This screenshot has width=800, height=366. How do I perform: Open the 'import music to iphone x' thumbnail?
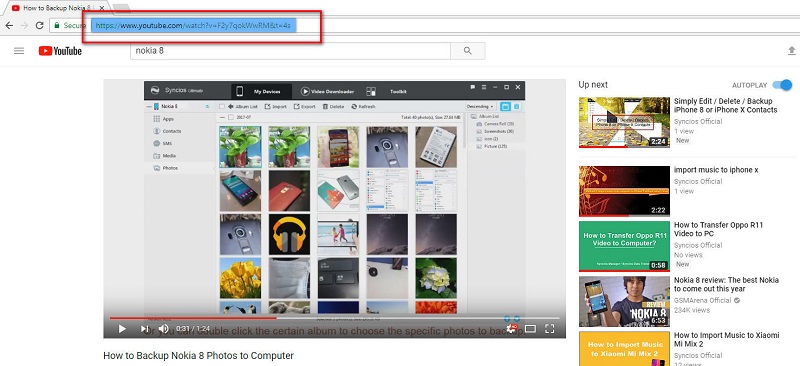pyautogui.click(x=624, y=191)
